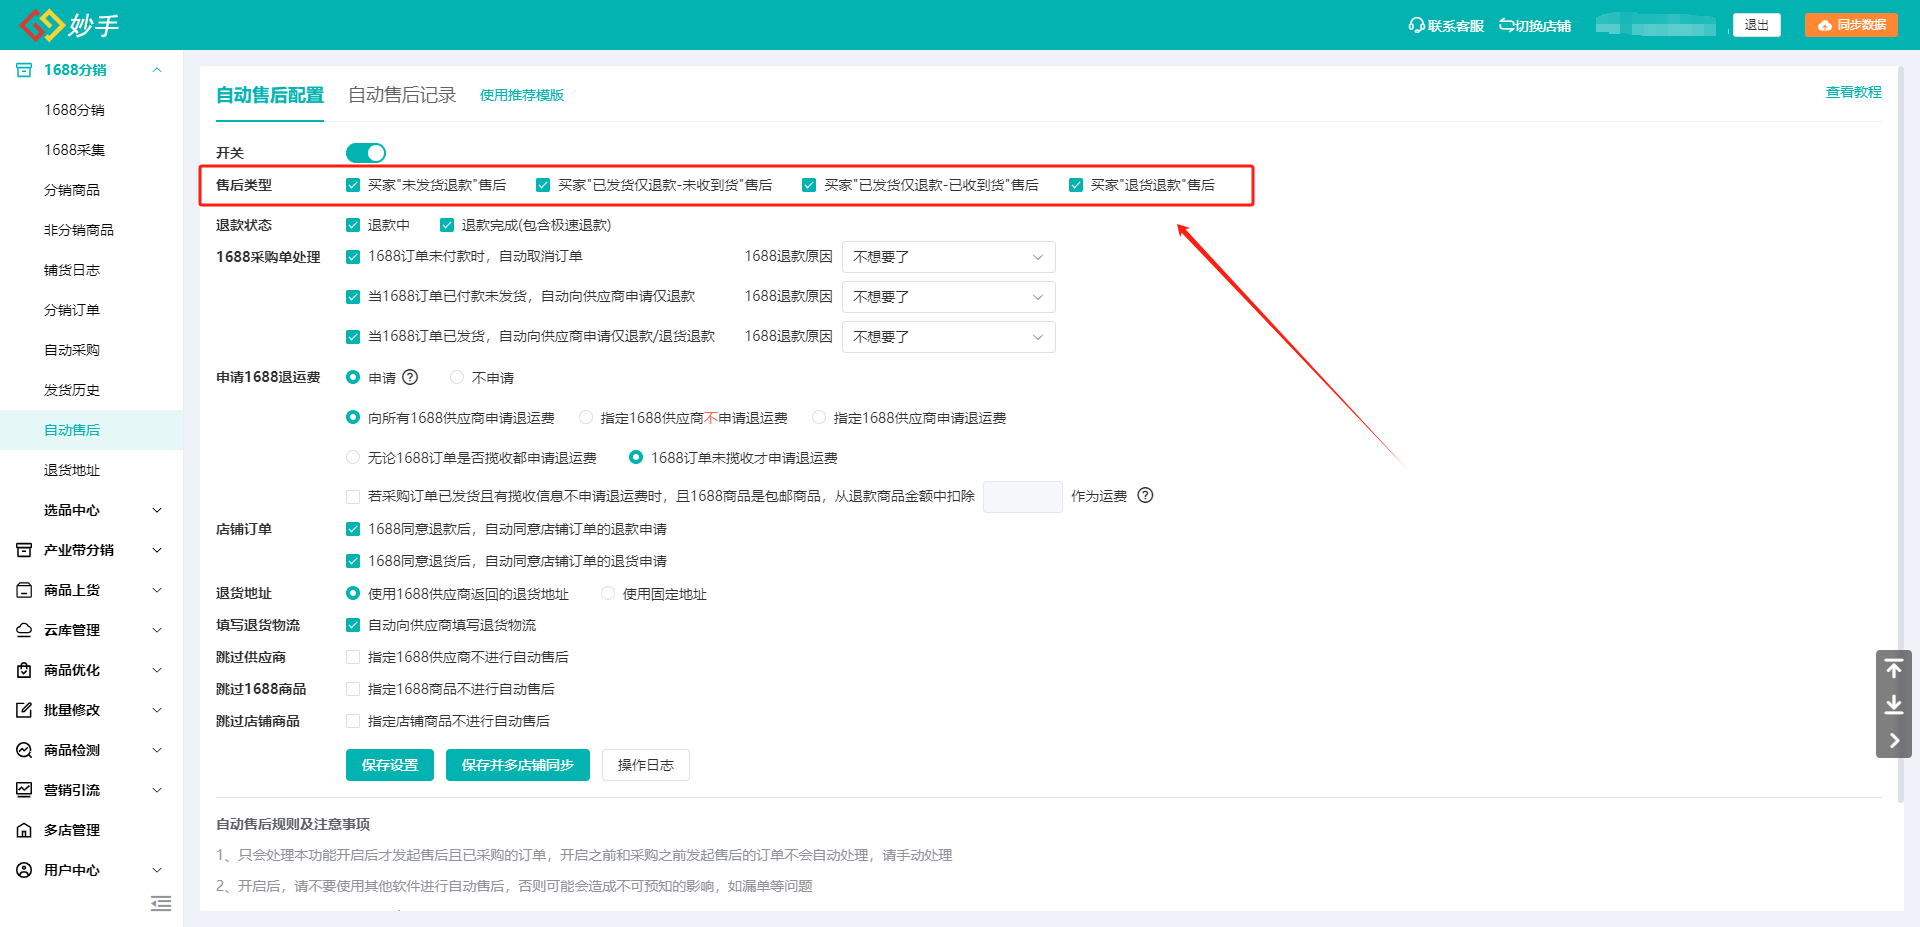The image size is (1920, 927).
Task: Select 指定1688供应商申请退运费 radio option
Action: pyautogui.click(x=819, y=417)
